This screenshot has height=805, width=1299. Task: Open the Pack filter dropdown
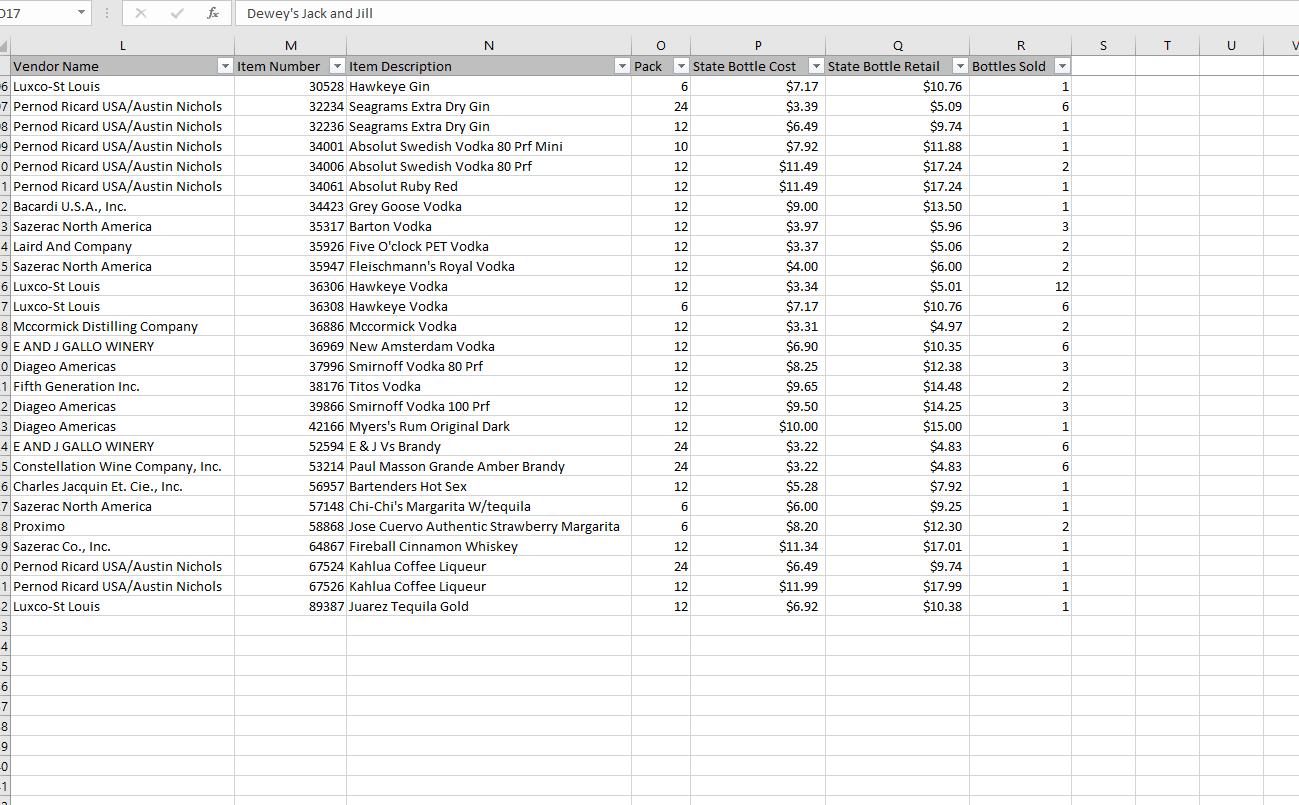[681, 66]
